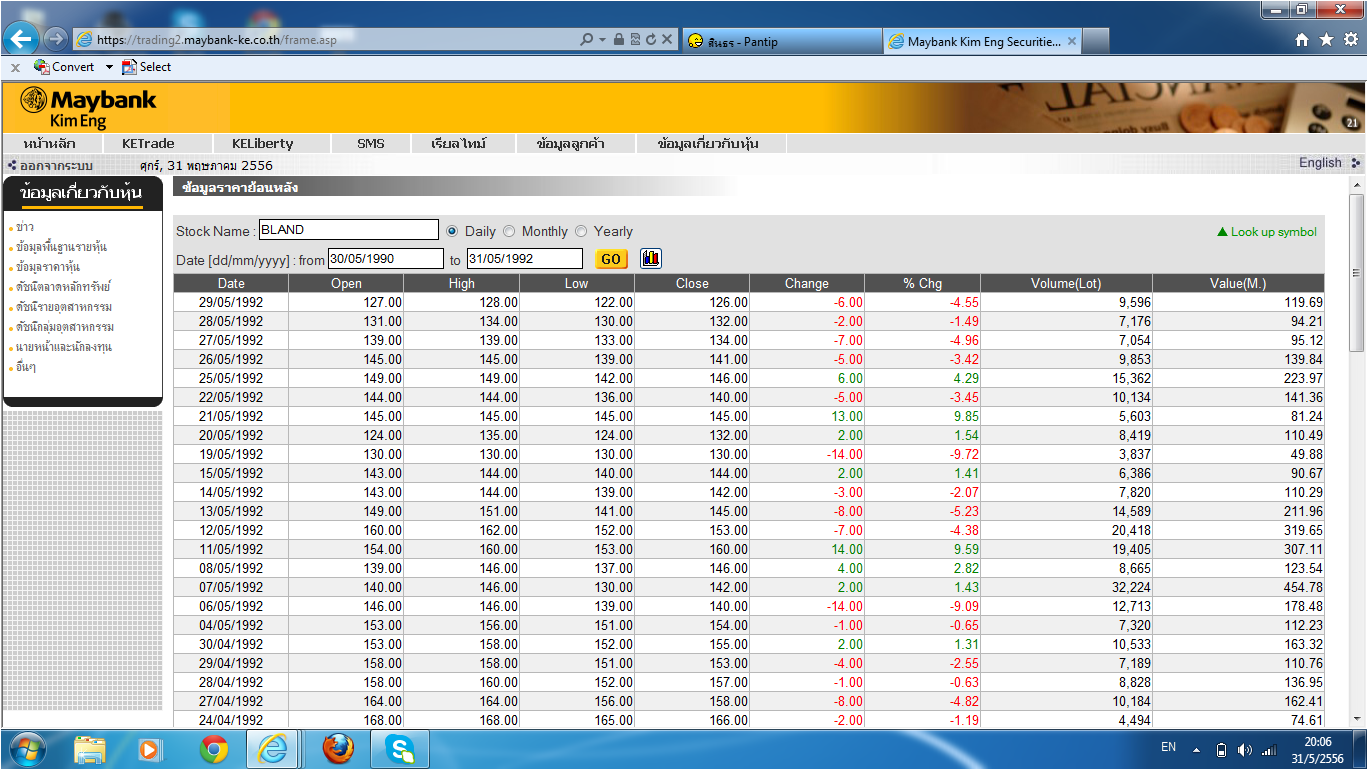Open the browser Tools gear icon

[x=1350, y=40]
